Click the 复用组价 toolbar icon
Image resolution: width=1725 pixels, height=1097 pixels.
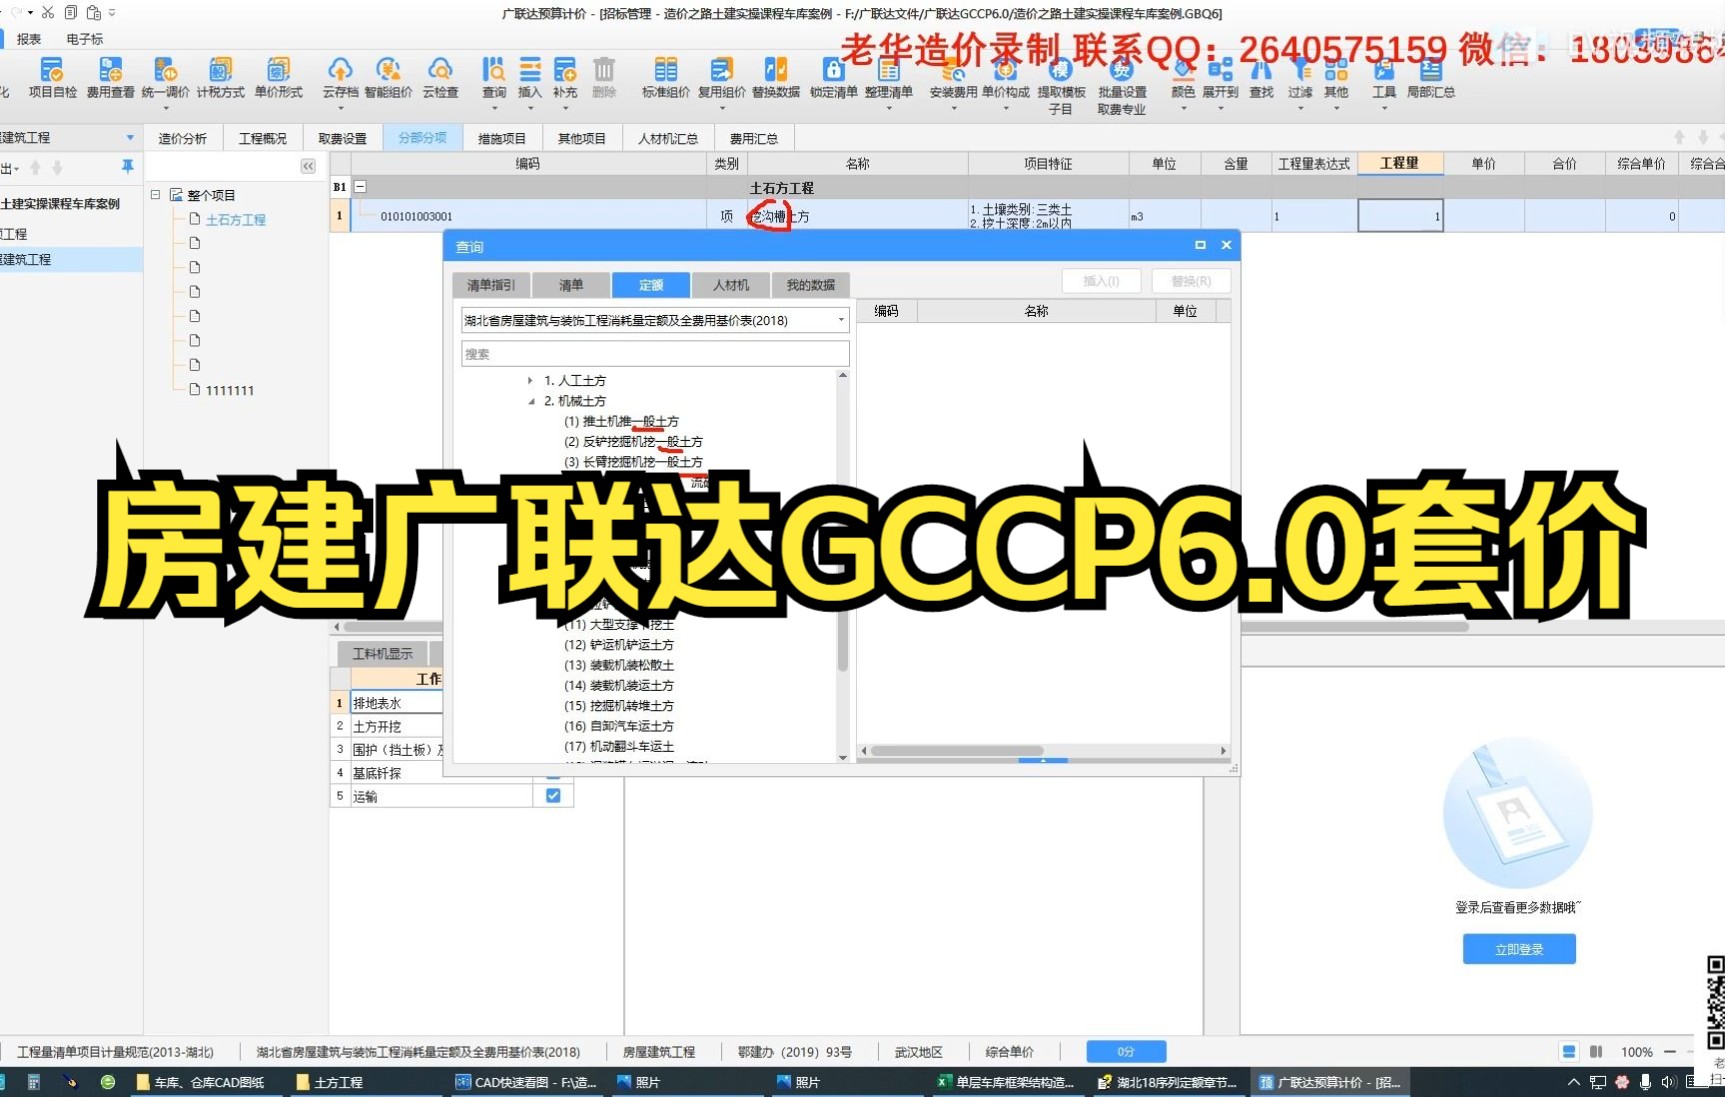click(721, 78)
